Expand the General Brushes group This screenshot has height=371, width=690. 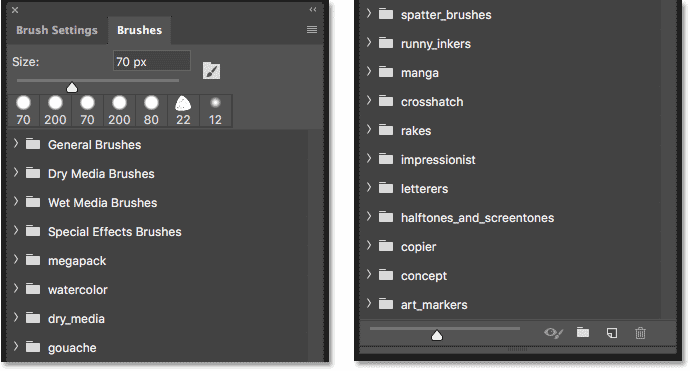[16, 143]
